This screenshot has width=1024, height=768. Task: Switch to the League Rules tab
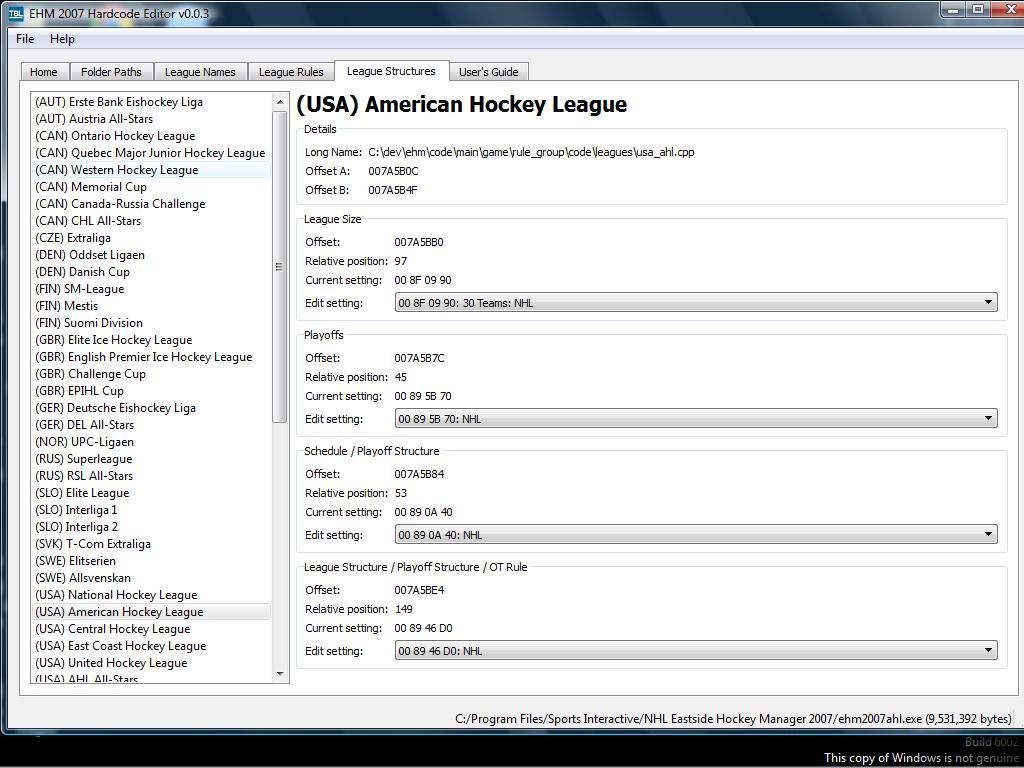(291, 72)
